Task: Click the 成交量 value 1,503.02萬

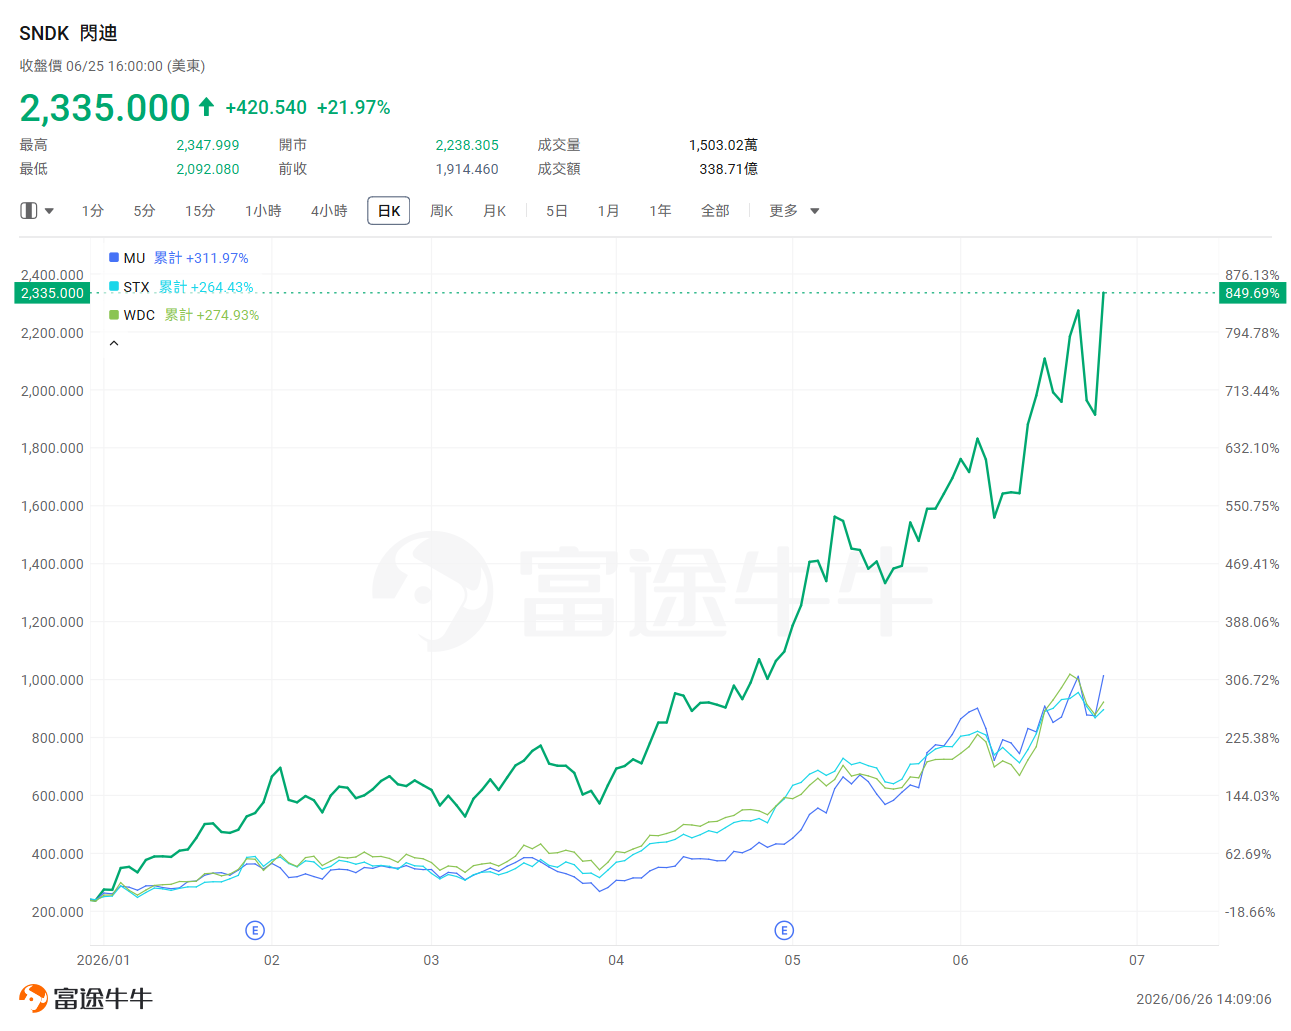Action: [723, 145]
